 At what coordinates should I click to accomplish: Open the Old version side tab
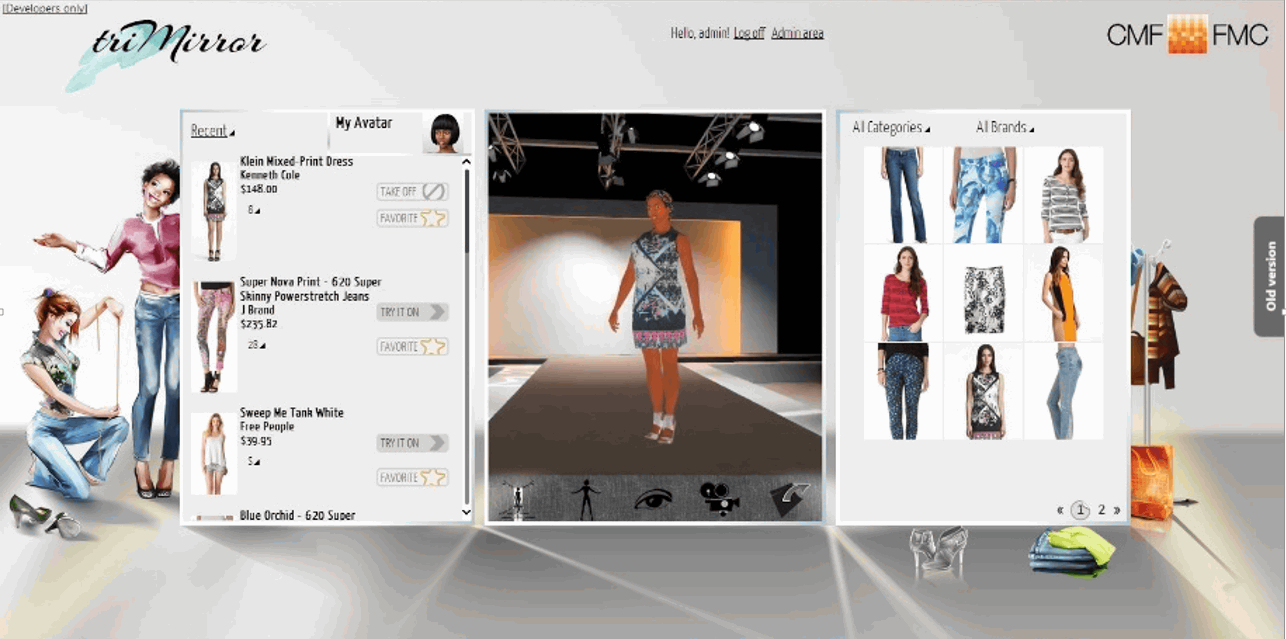click(x=1270, y=276)
